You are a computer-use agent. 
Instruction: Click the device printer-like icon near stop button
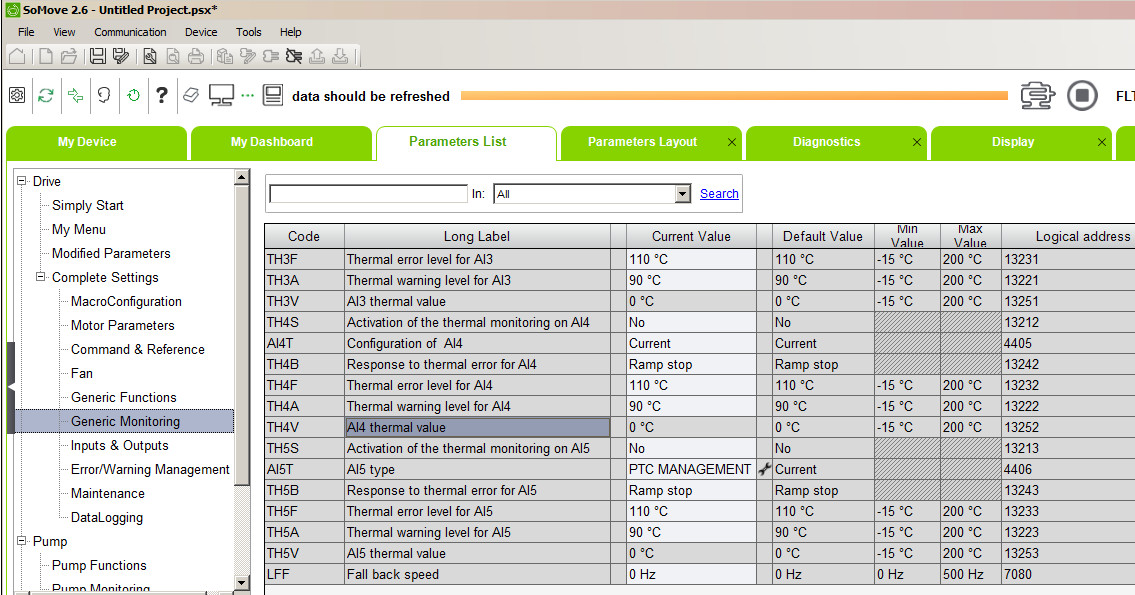click(x=1037, y=96)
